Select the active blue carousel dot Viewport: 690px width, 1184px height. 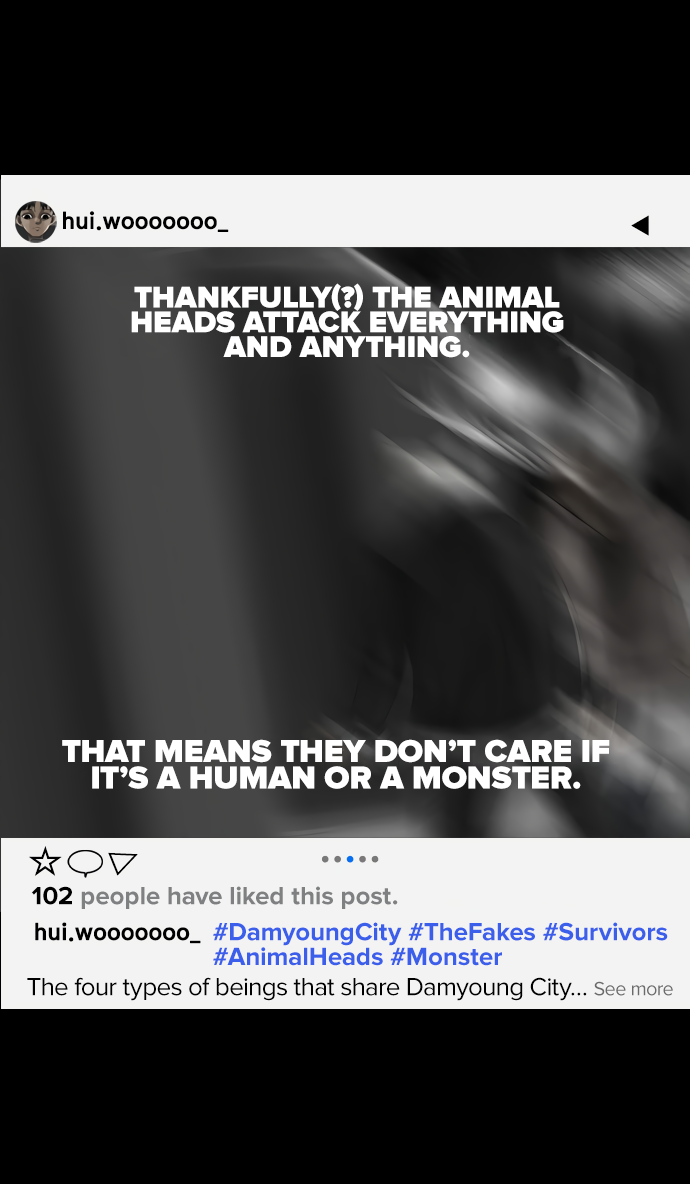(x=350, y=859)
